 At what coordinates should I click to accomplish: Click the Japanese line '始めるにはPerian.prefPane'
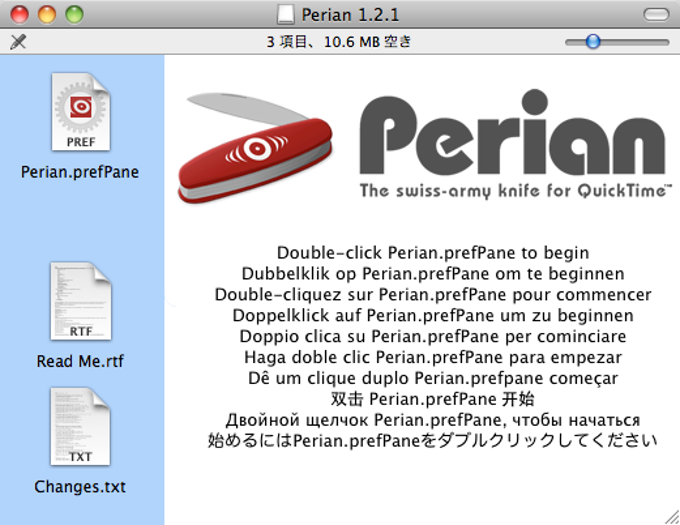point(433,440)
